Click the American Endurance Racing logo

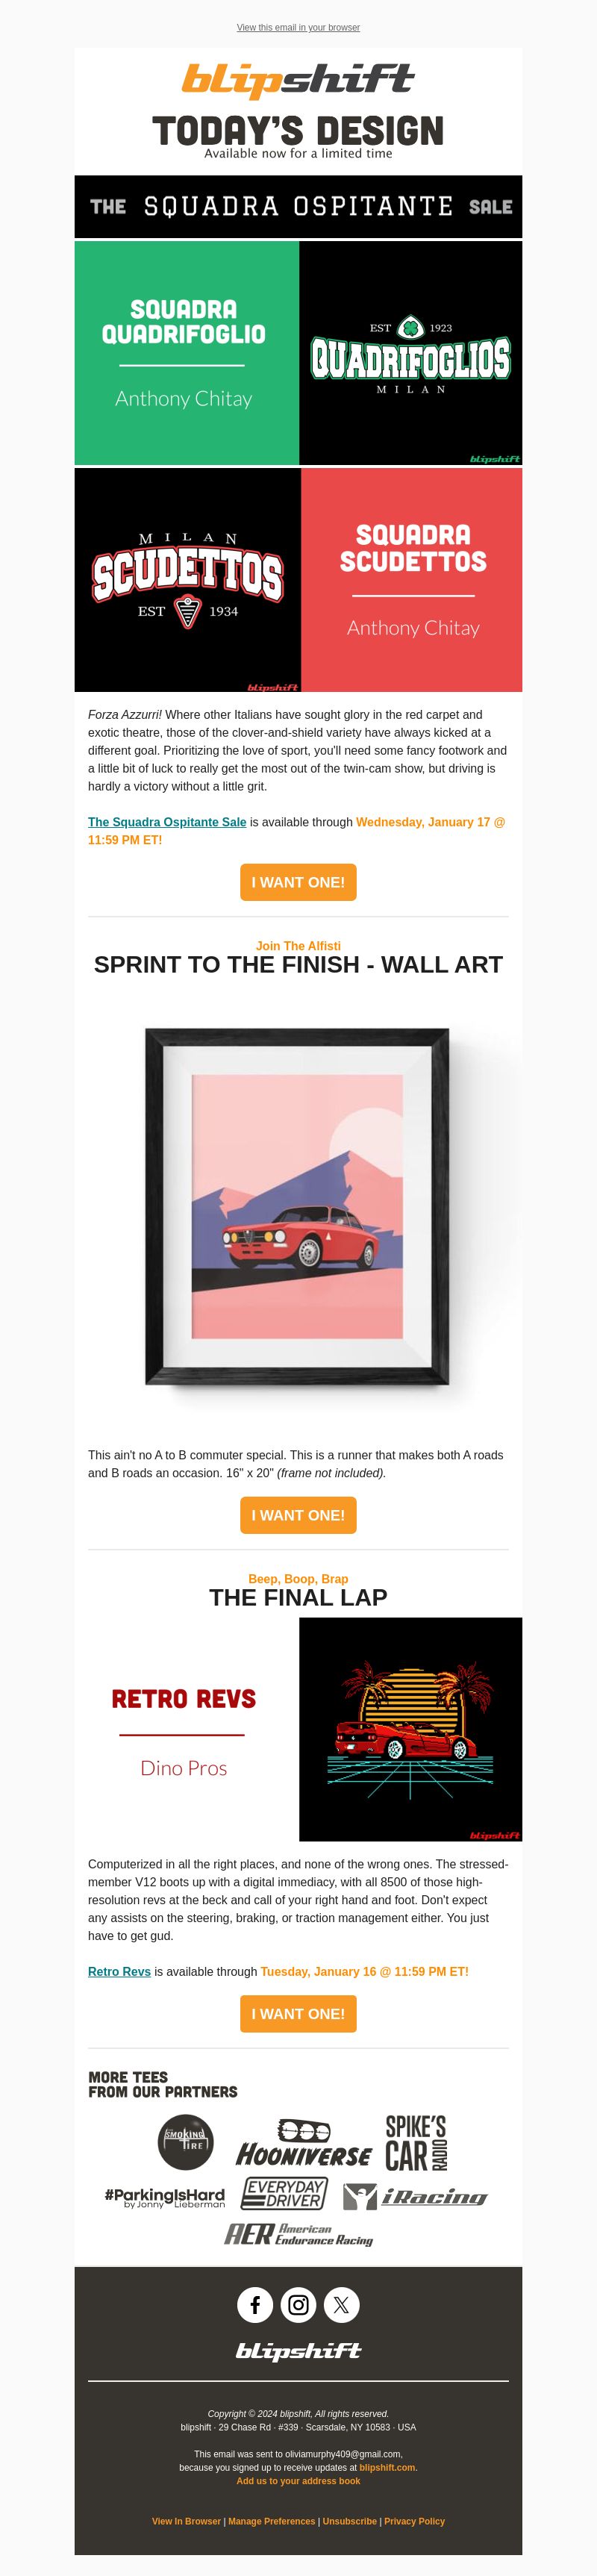[298, 2234]
